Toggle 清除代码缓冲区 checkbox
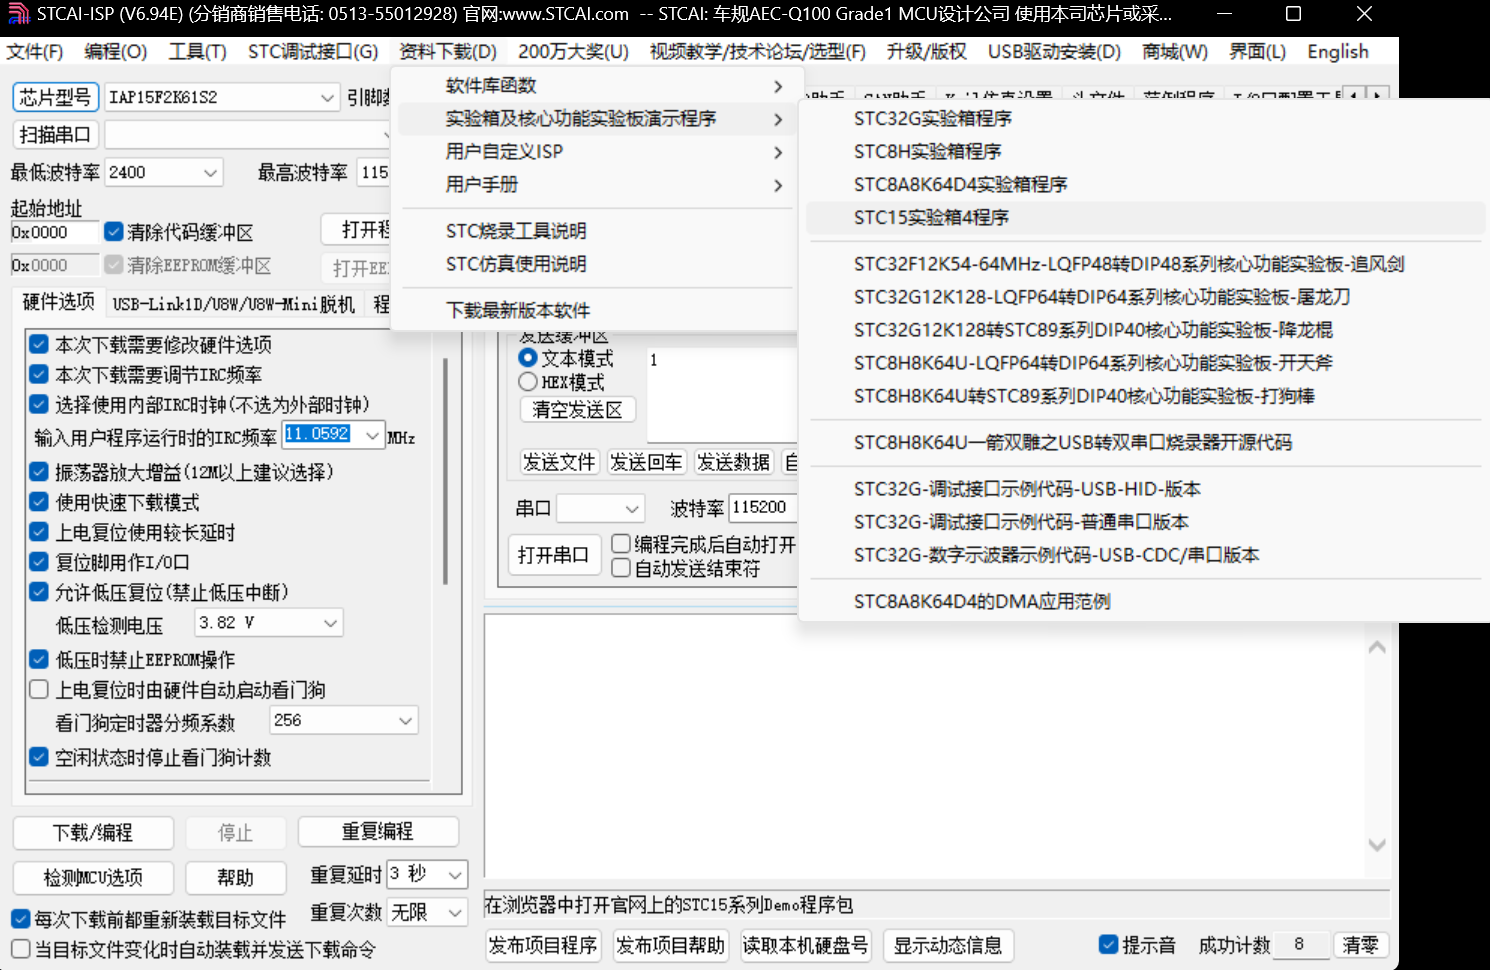 pos(114,232)
